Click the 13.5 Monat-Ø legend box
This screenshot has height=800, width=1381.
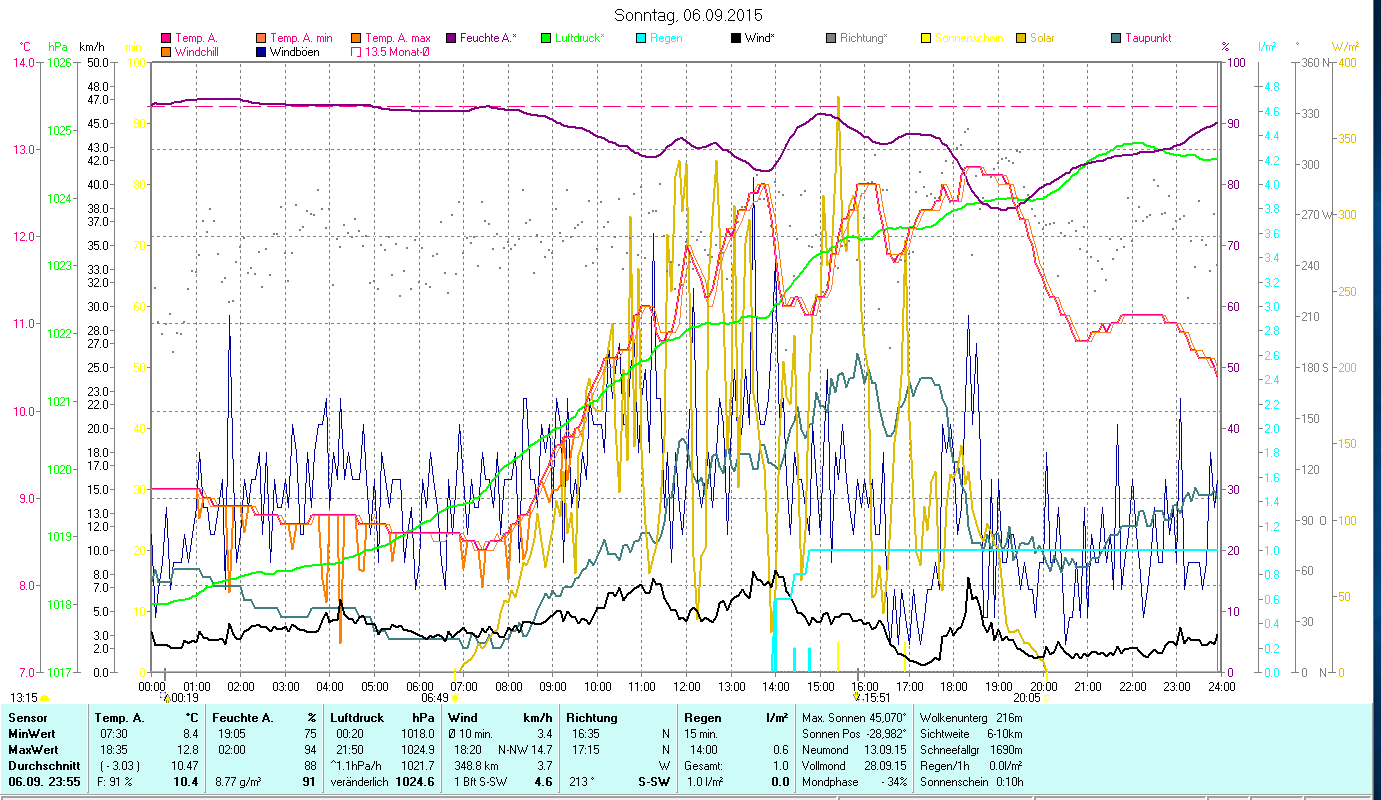pyautogui.click(x=357, y=51)
